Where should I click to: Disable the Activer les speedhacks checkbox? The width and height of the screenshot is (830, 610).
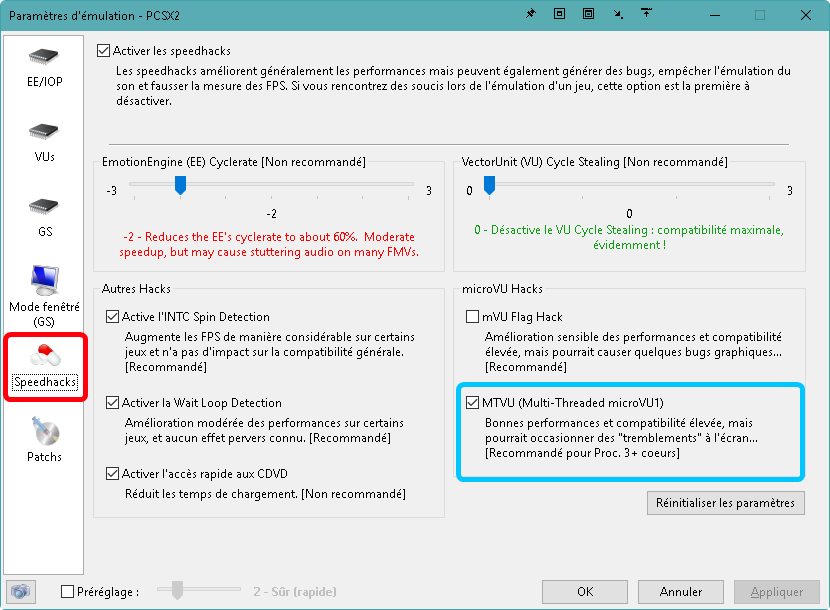coord(103,51)
